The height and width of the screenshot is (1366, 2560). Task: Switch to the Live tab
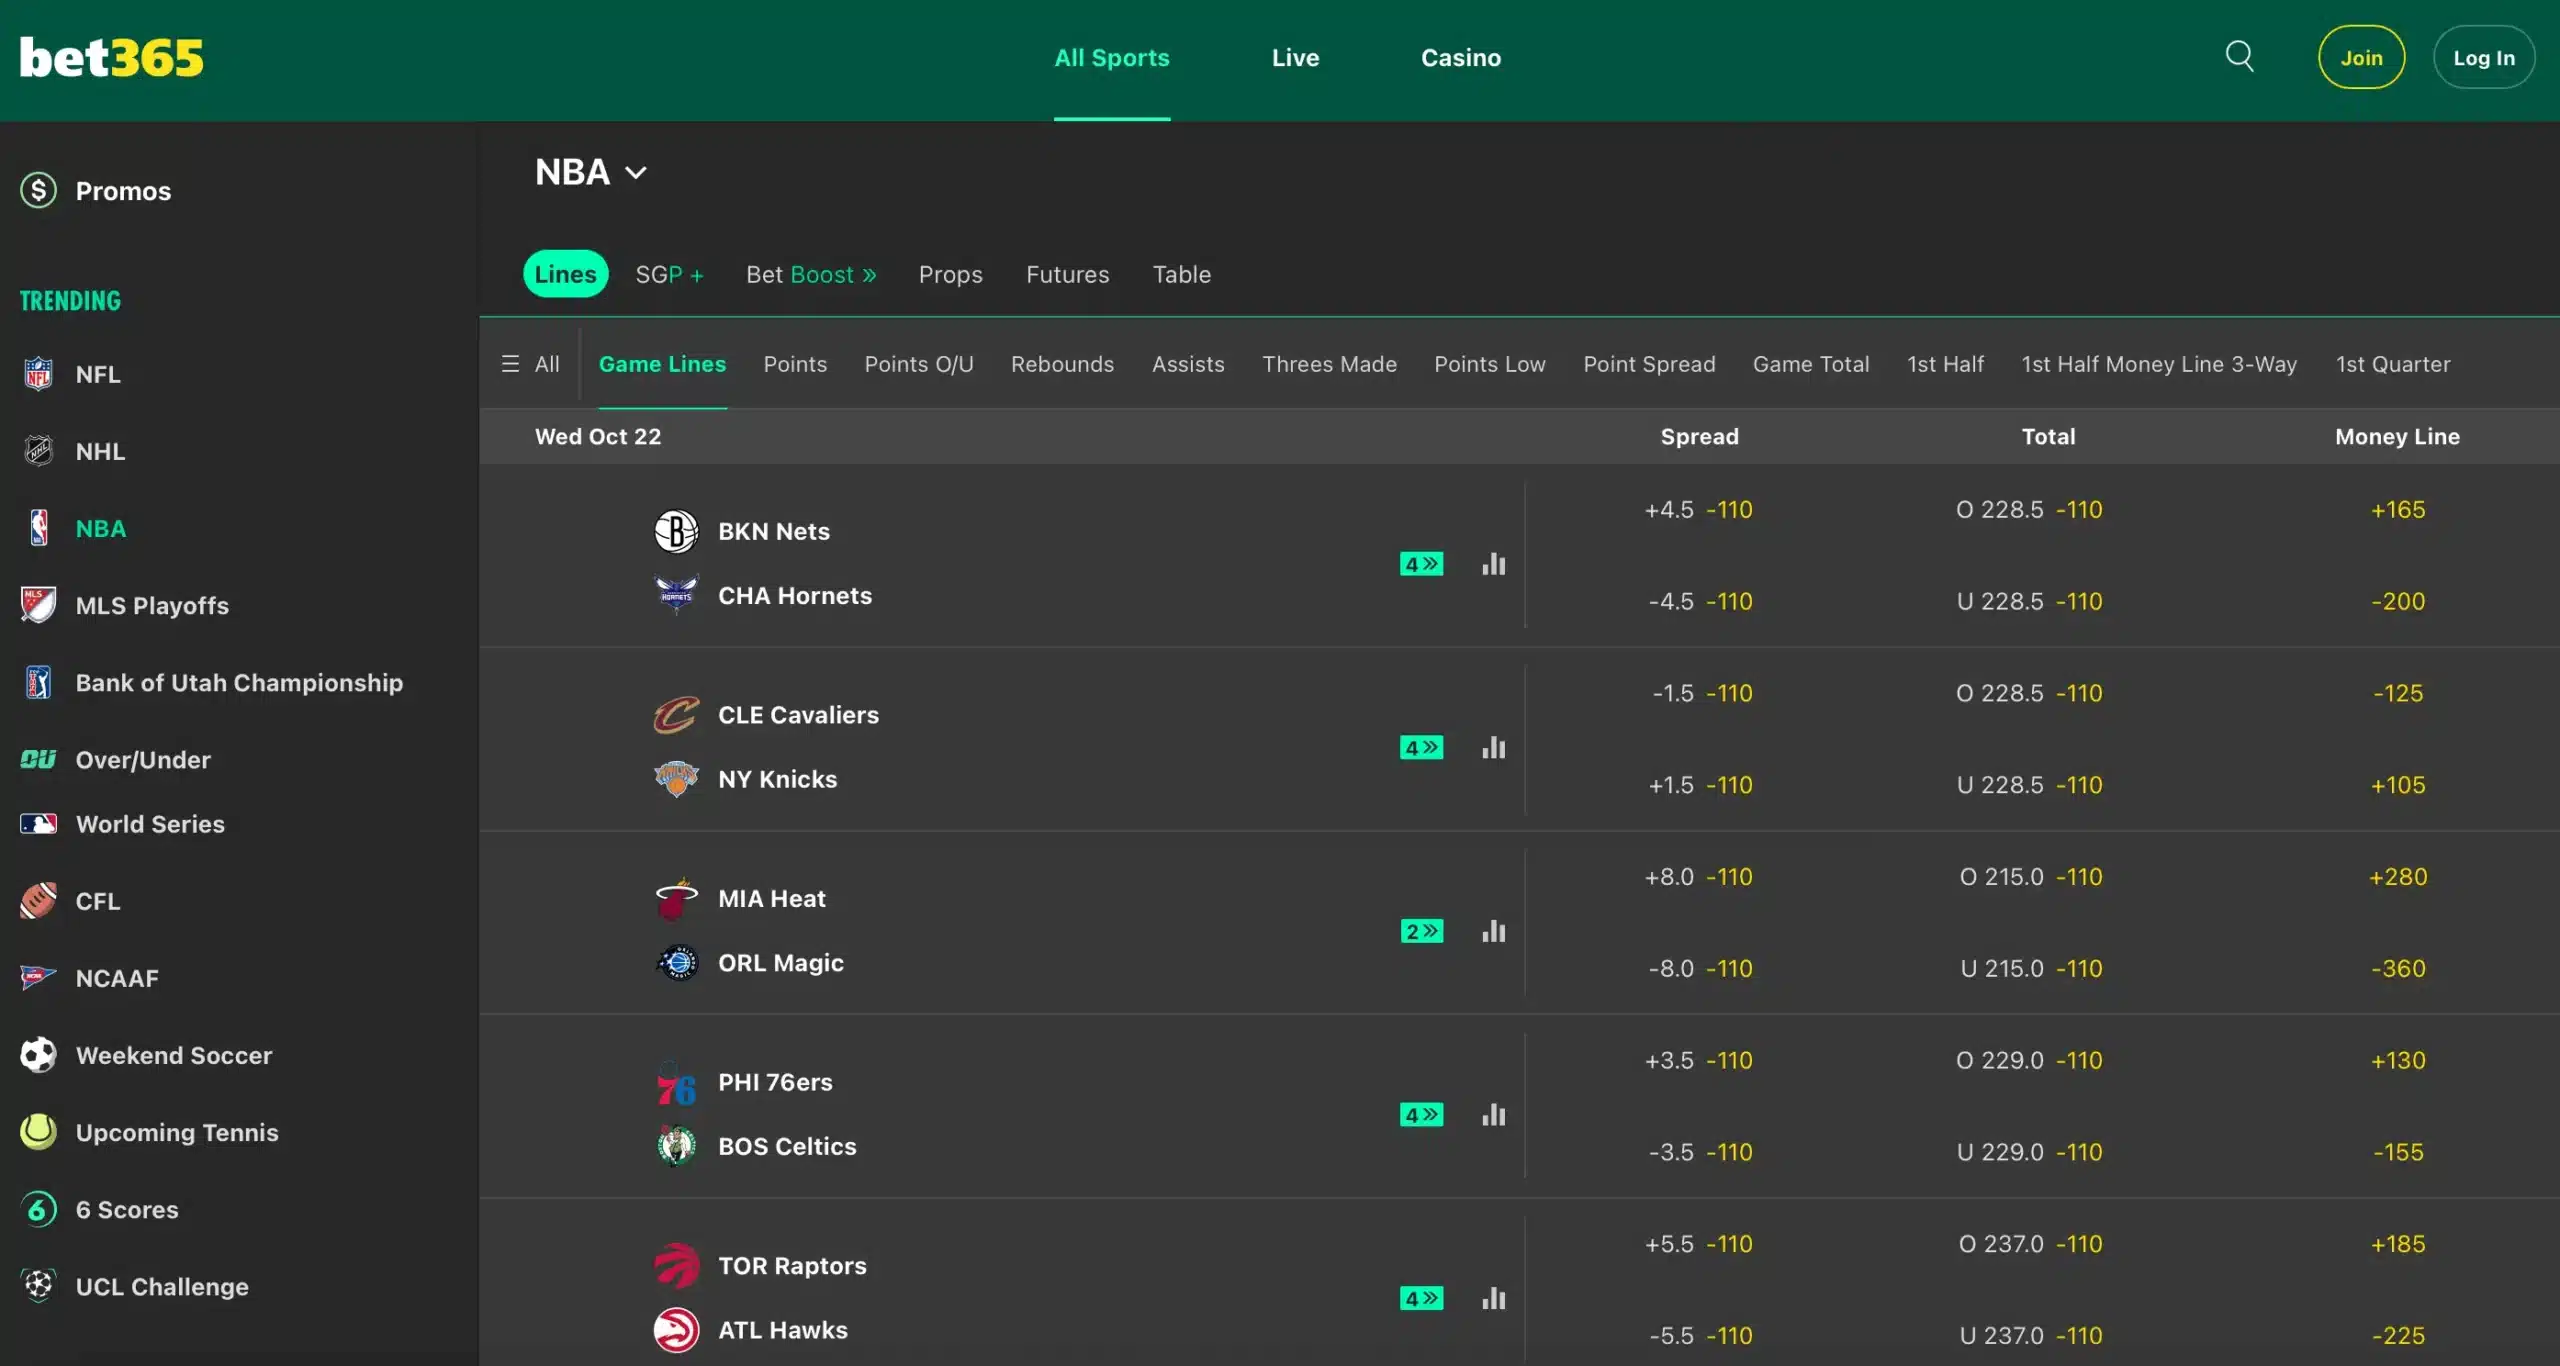[x=1295, y=57]
